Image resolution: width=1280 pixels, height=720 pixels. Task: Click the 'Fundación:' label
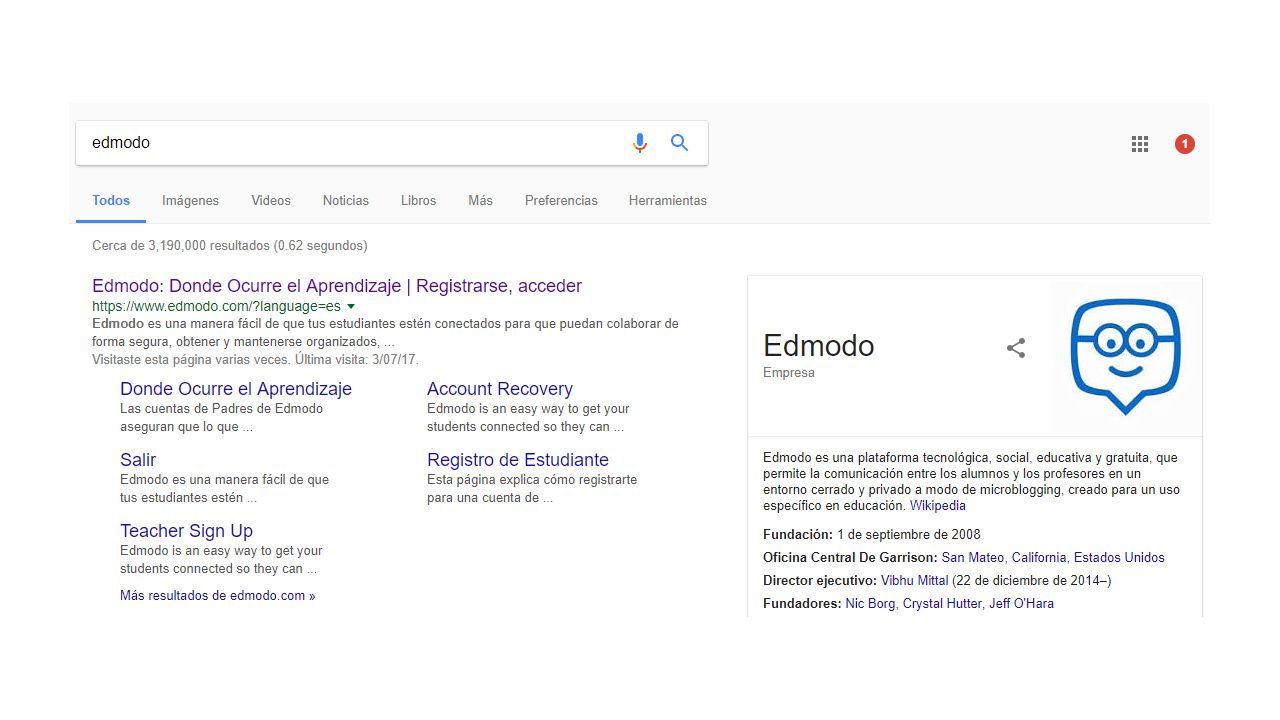[x=798, y=534]
